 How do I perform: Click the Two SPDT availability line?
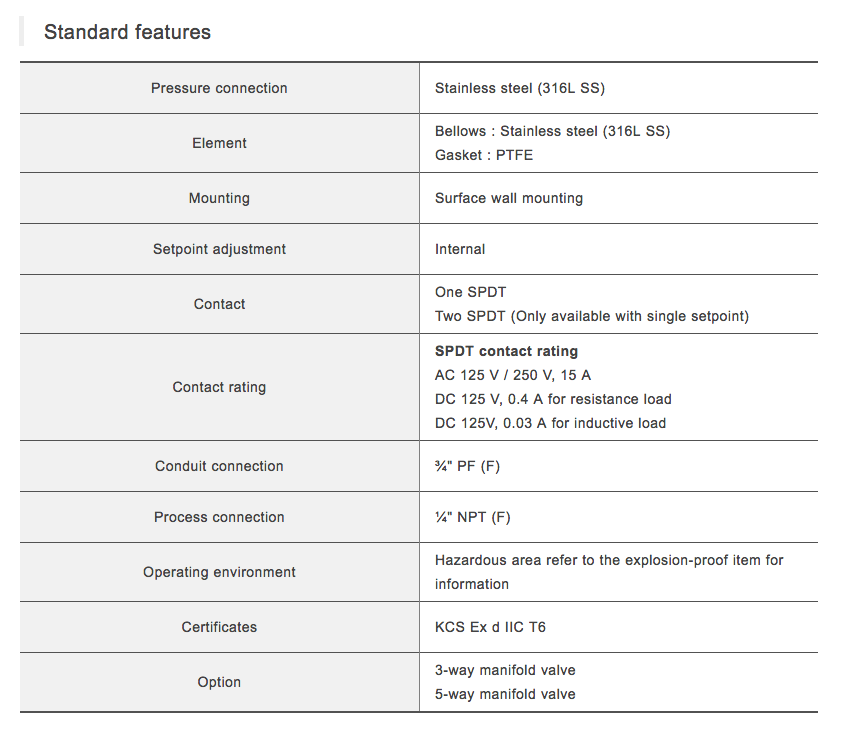coord(591,316)
